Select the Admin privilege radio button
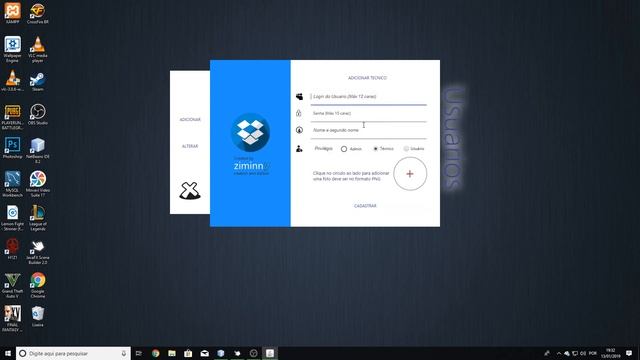The height and width of the screenshot is (360, 640). [344, 149]
